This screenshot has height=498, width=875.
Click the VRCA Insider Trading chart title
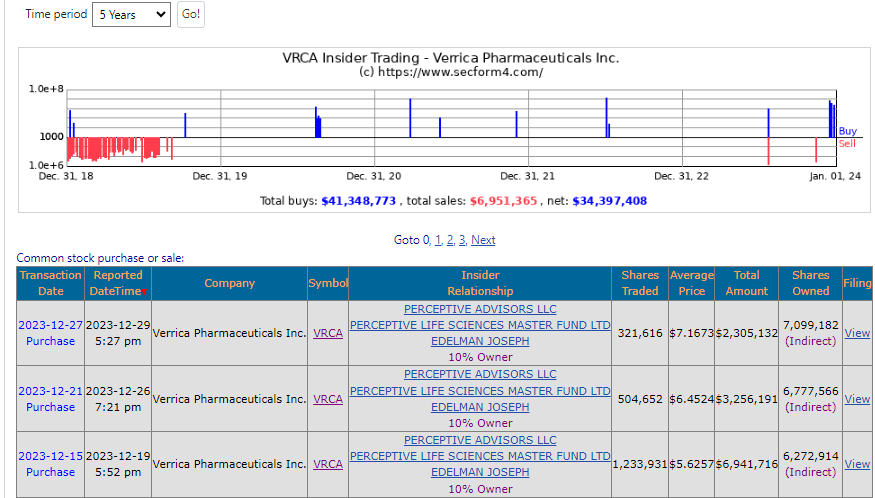point(451,58)
